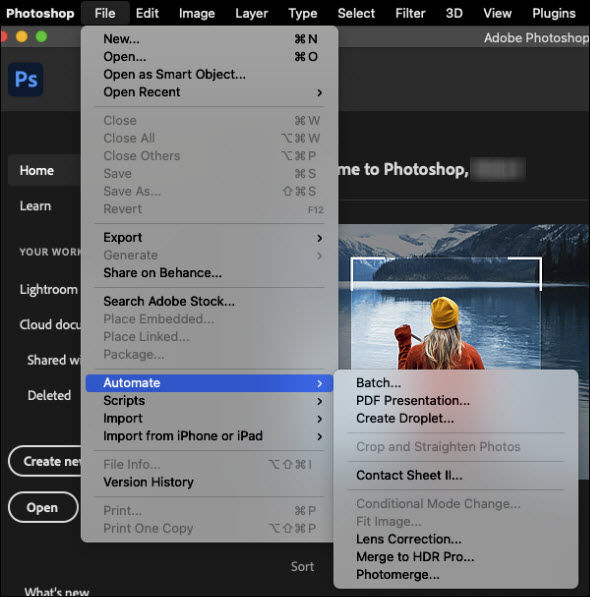
Task: Click the Create new button
Action: (x=45, y=461)
